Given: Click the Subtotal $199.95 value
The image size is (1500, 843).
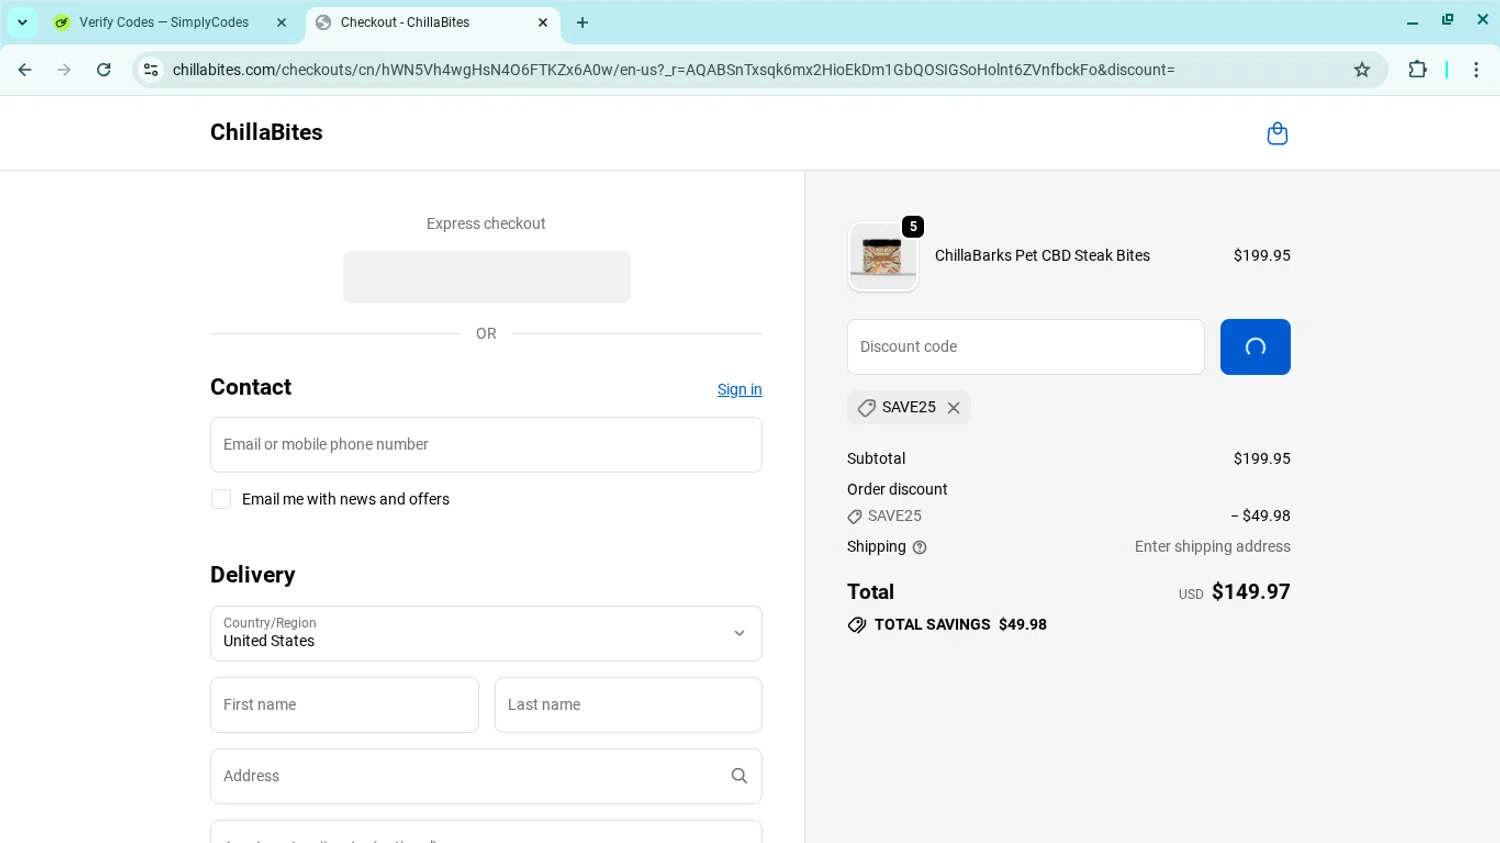Looking at the screenshot, I should coord(1262,459).
